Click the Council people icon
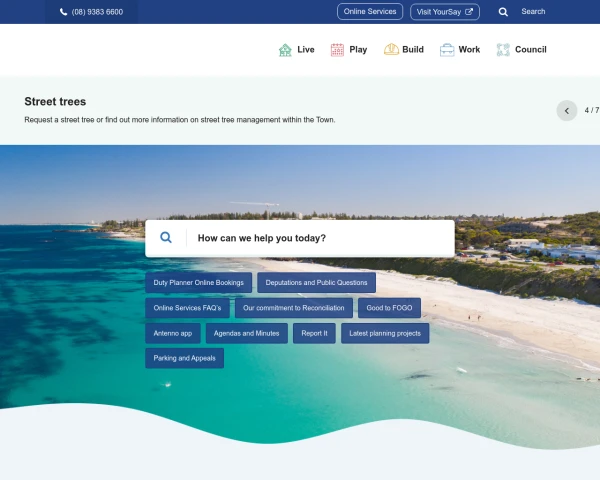The image size is (600, 480). tap(503, 49)
